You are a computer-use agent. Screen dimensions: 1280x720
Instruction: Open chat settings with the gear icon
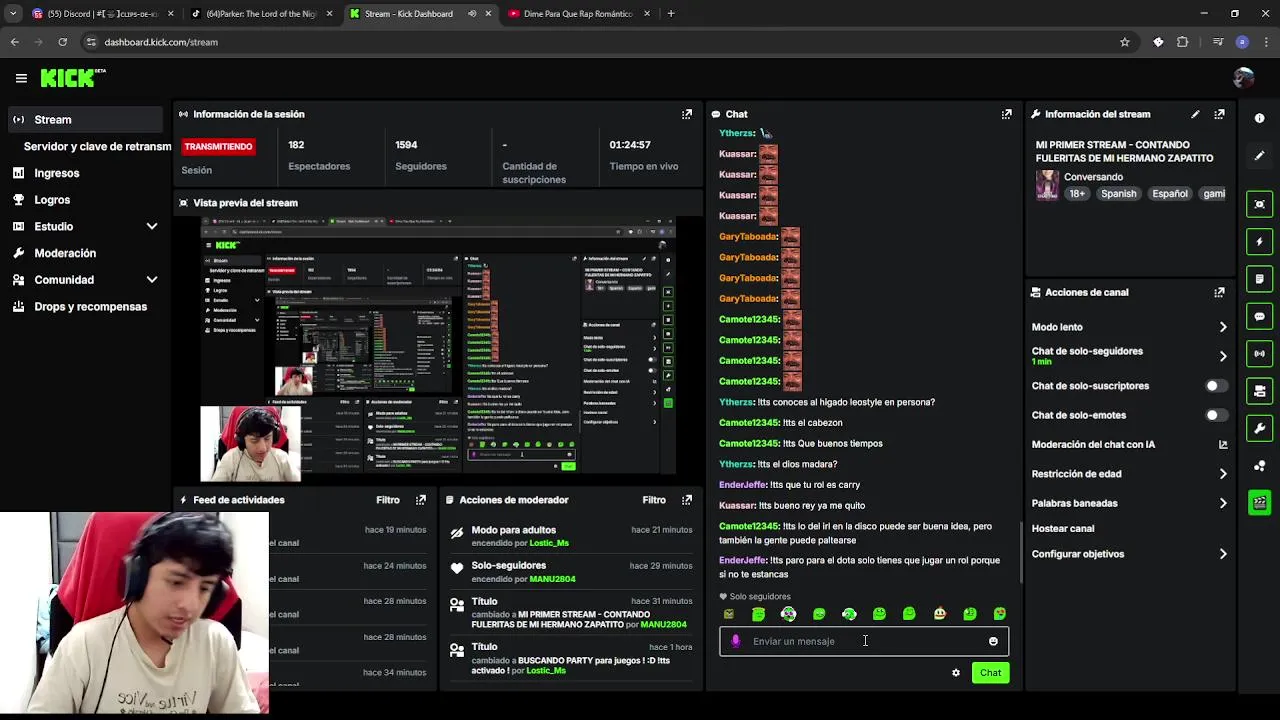click(x=956, y=673)
